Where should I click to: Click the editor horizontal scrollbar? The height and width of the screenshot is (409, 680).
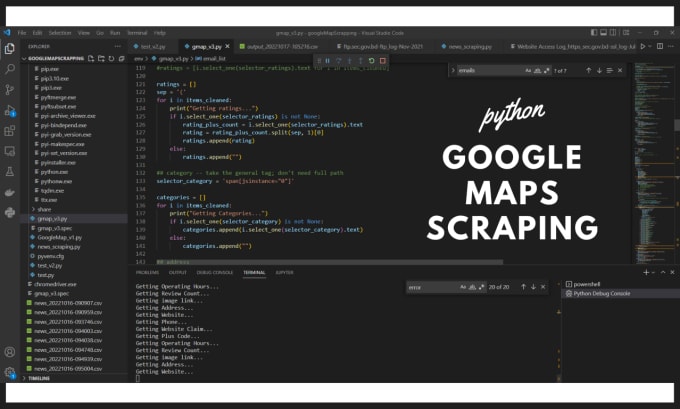(x=330, y=262)
